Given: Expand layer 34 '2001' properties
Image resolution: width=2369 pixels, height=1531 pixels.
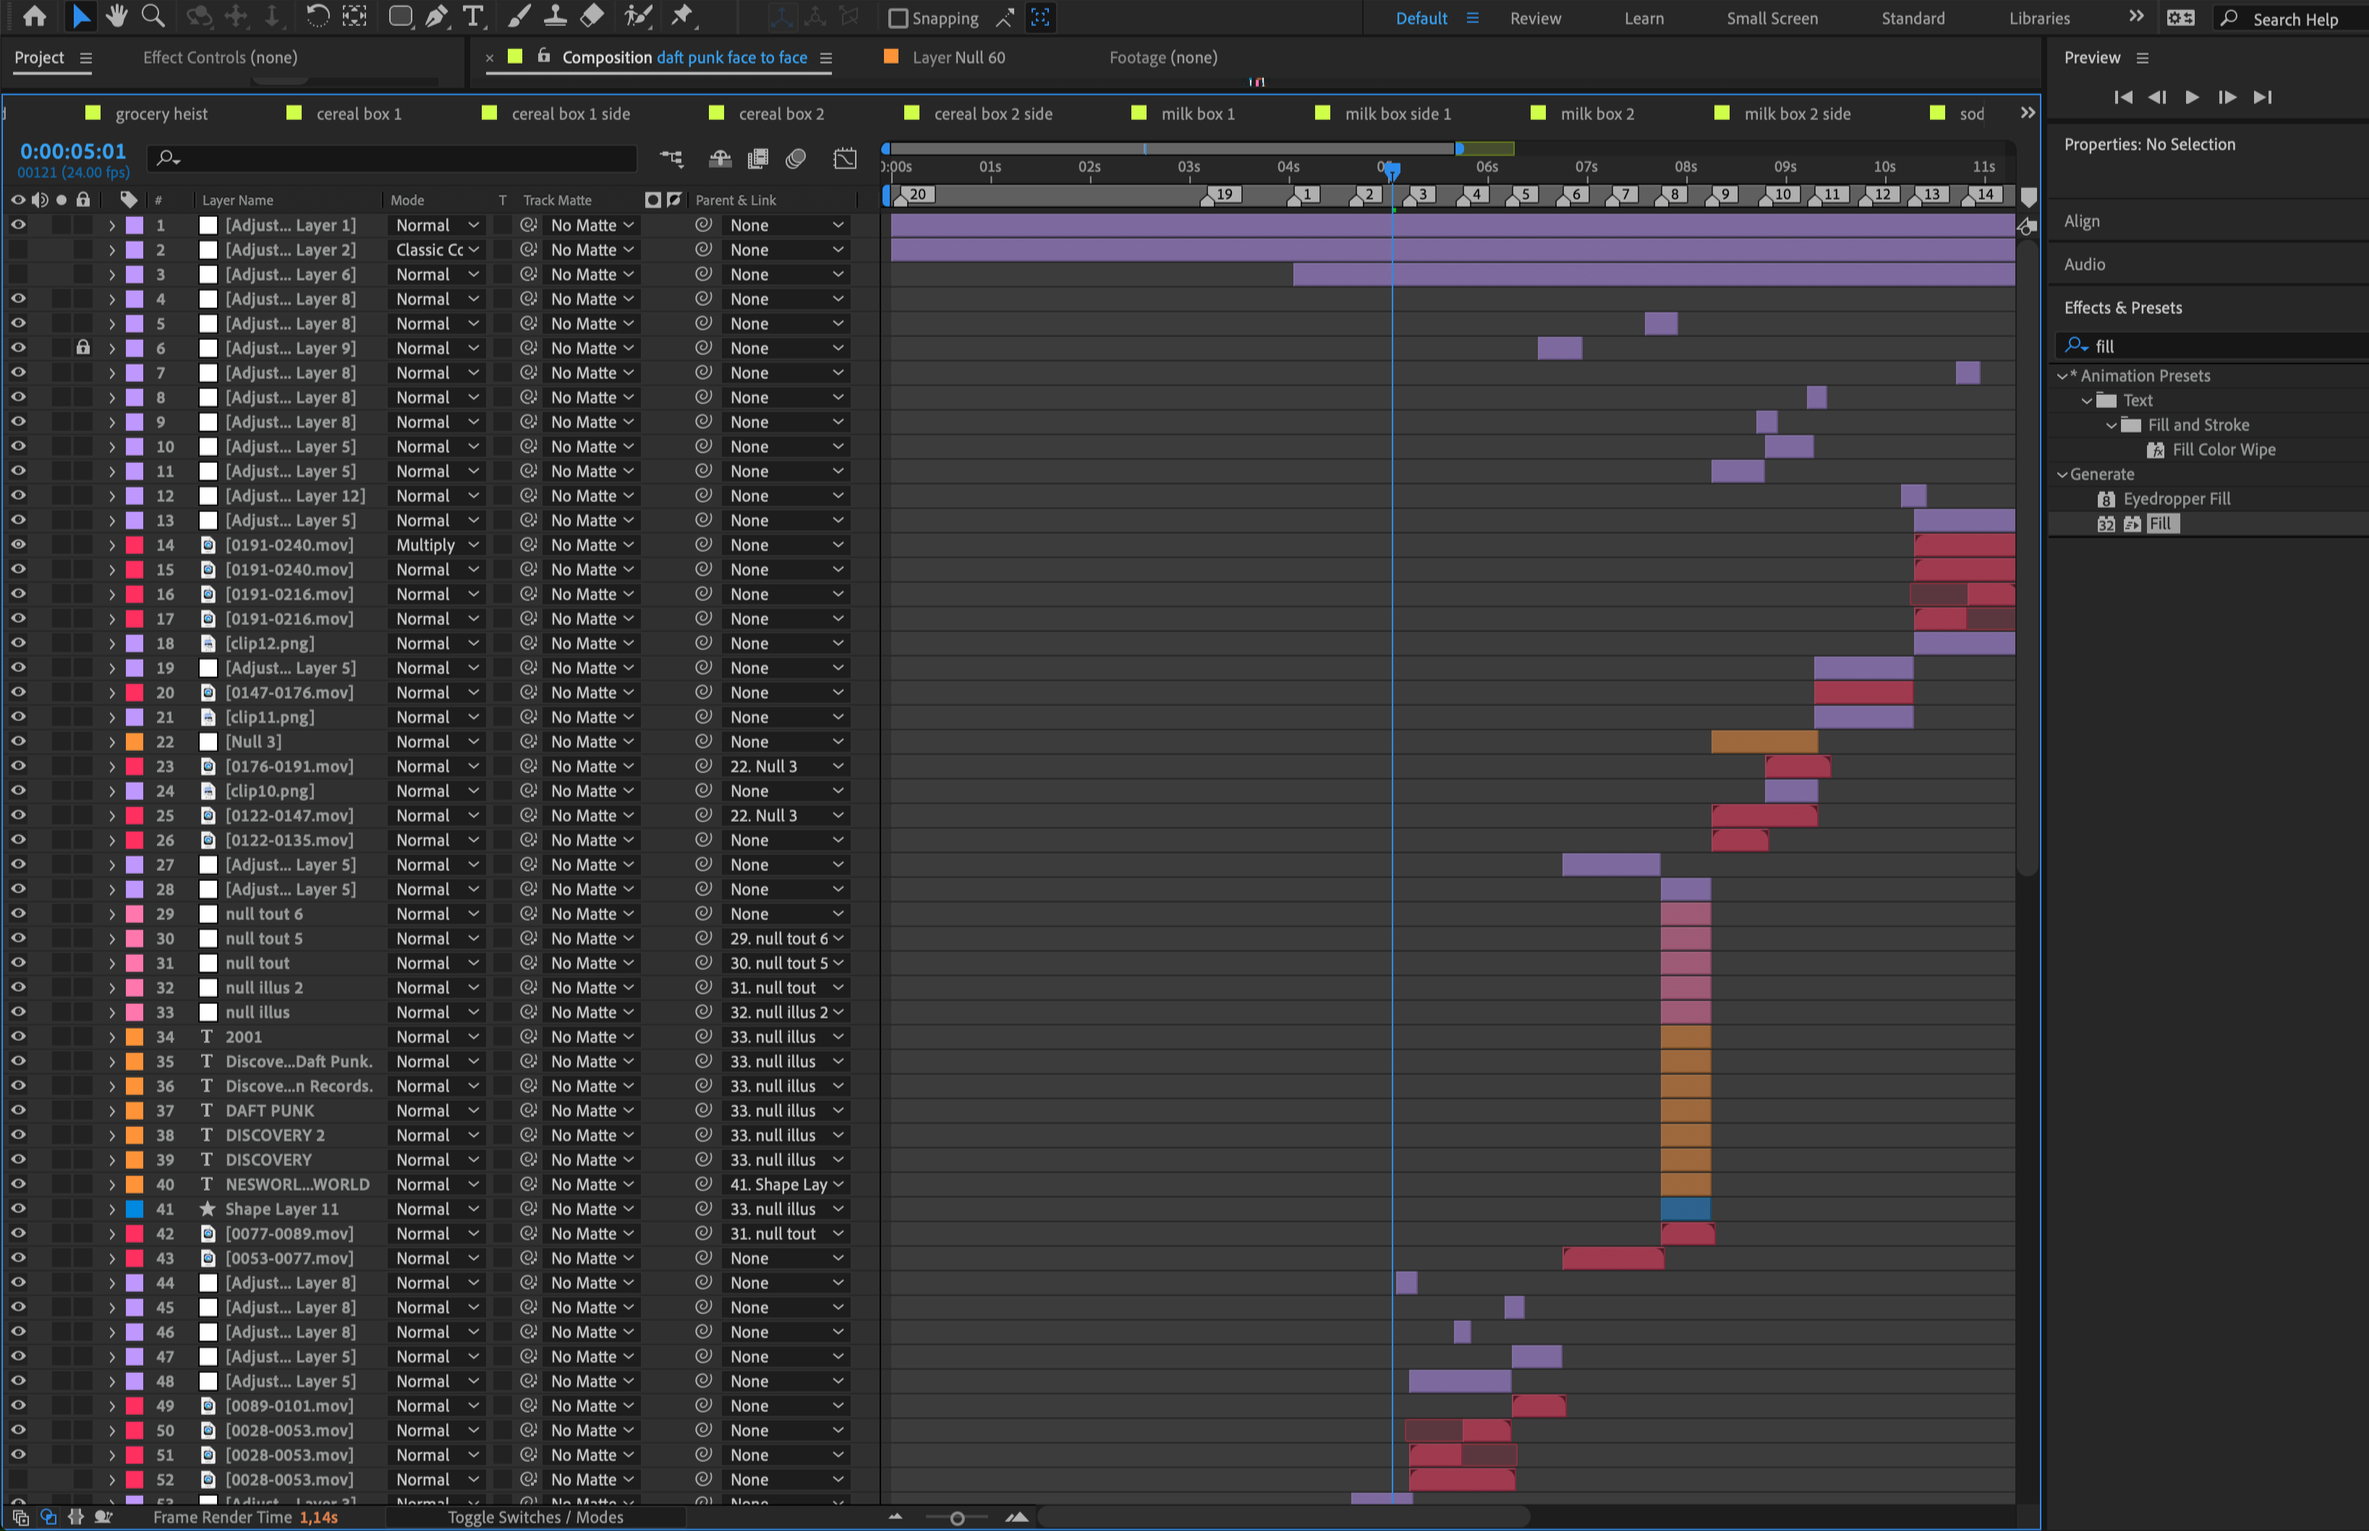Looking at the screenshot, I should 112,1037.
